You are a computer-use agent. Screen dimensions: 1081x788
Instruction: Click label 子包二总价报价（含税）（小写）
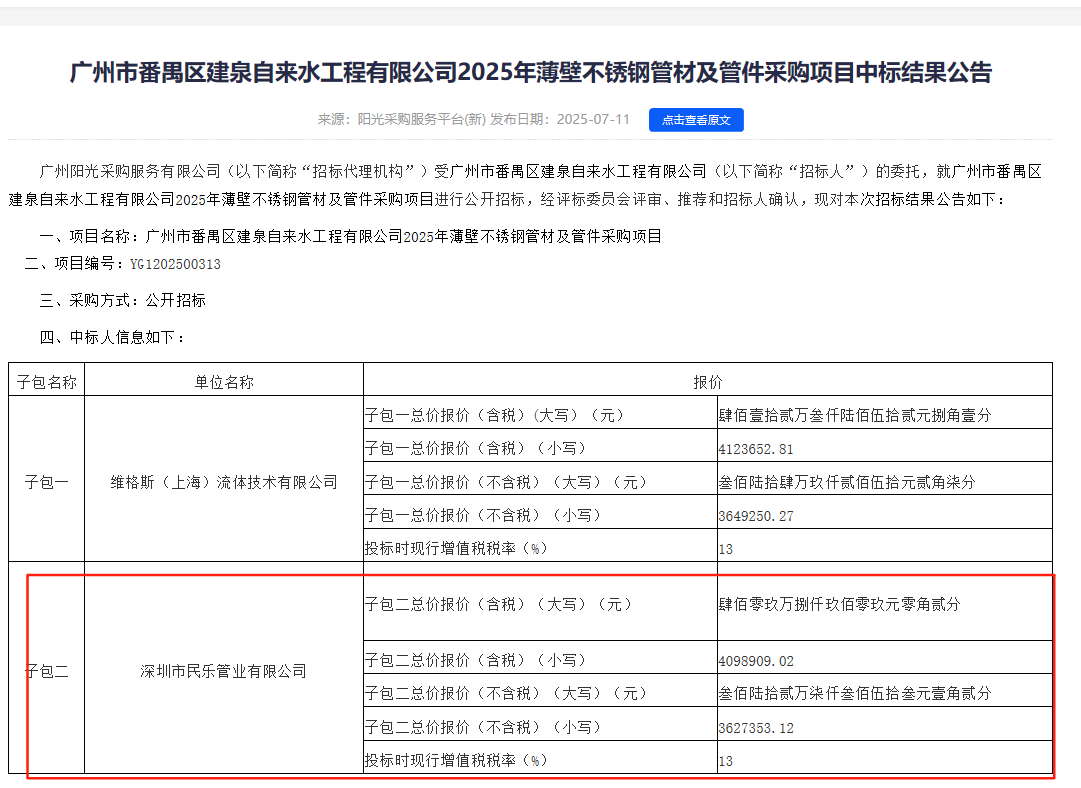pyautogui.click(x=475, y=660)
